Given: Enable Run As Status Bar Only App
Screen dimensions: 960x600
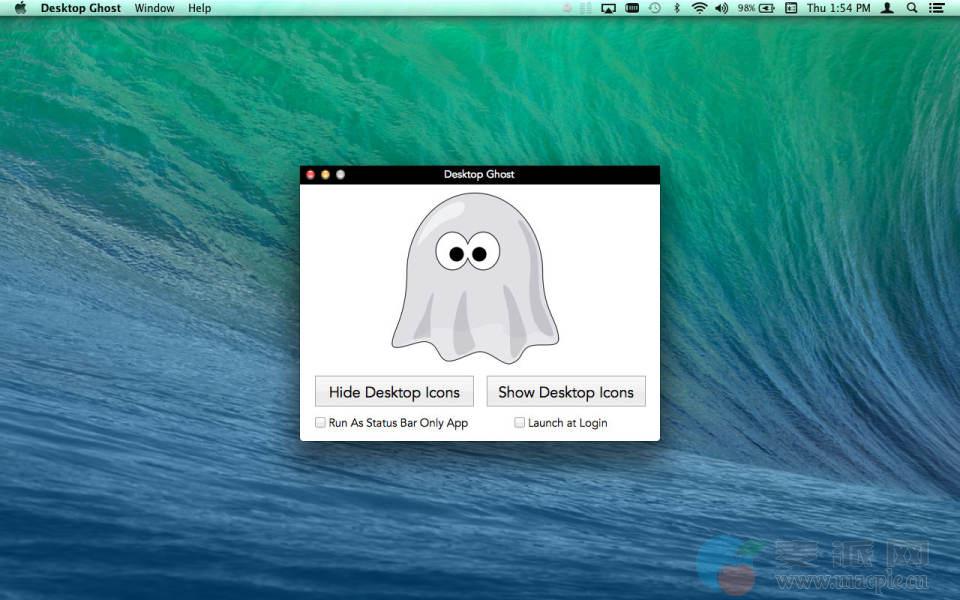Looking at the screenshot, I should (x=321, y=423).
